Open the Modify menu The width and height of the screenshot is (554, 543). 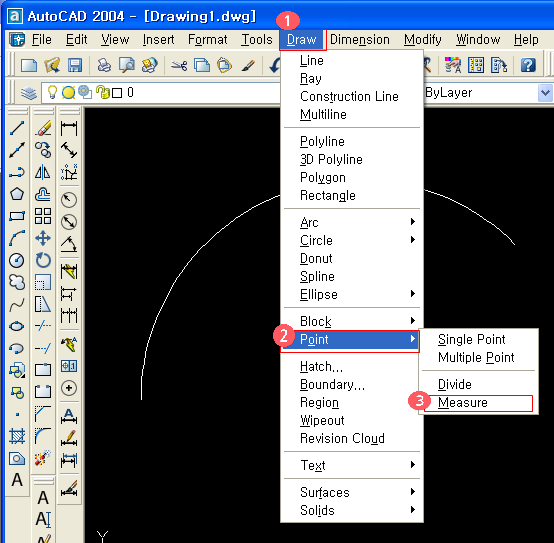pyautogui.click(x=423, y=40)
